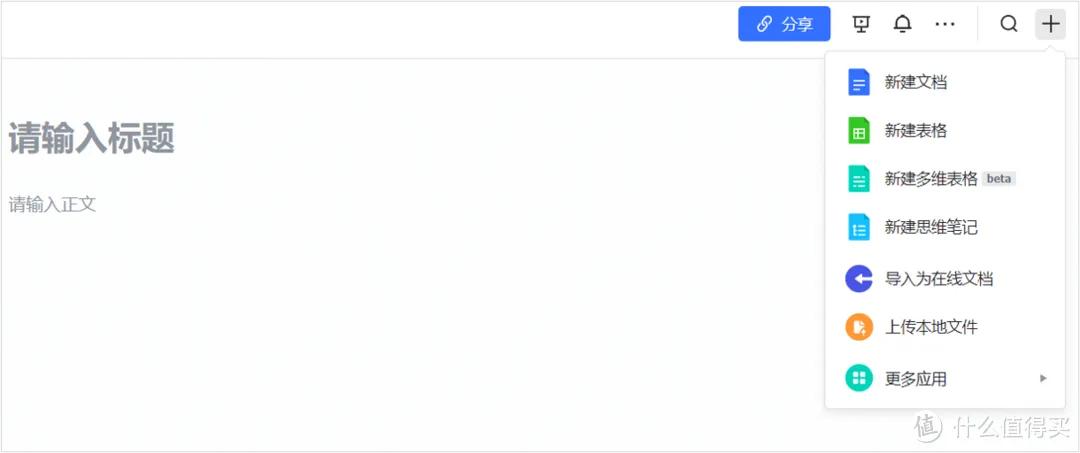
Task: Click the green more apps grid icon
Action: click(x=859, y=378)
